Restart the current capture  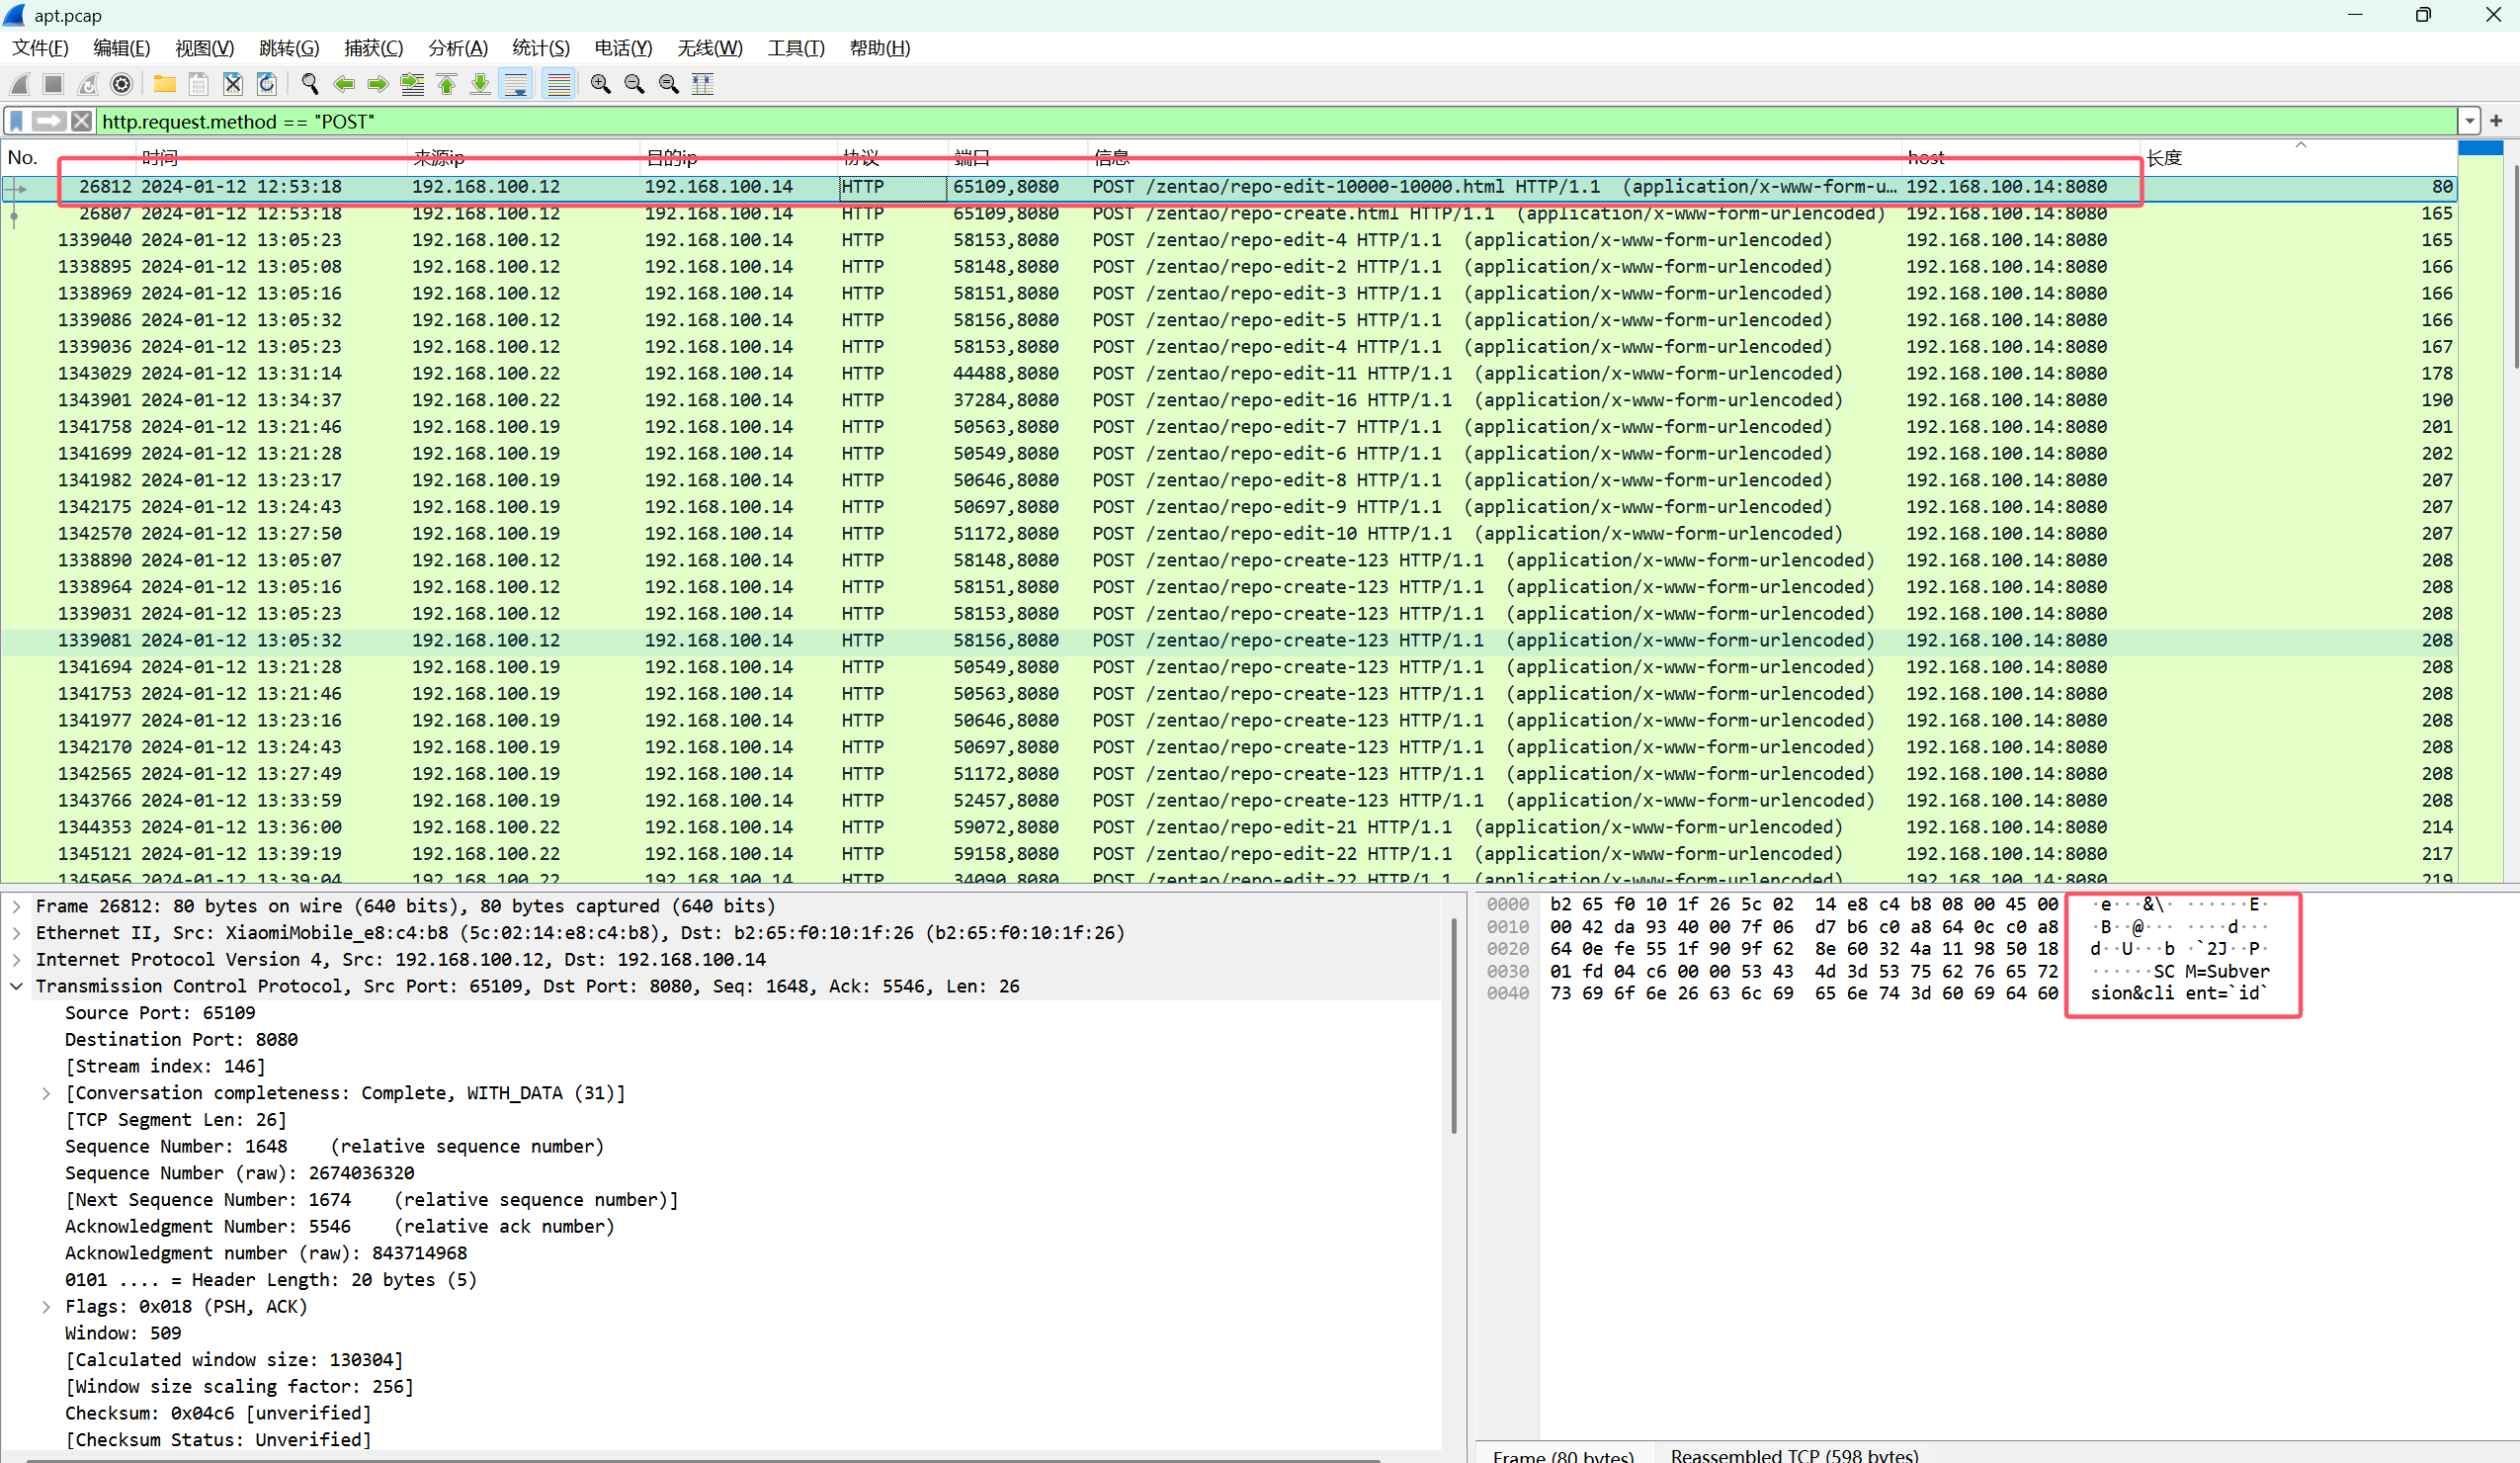pos(87,84)
